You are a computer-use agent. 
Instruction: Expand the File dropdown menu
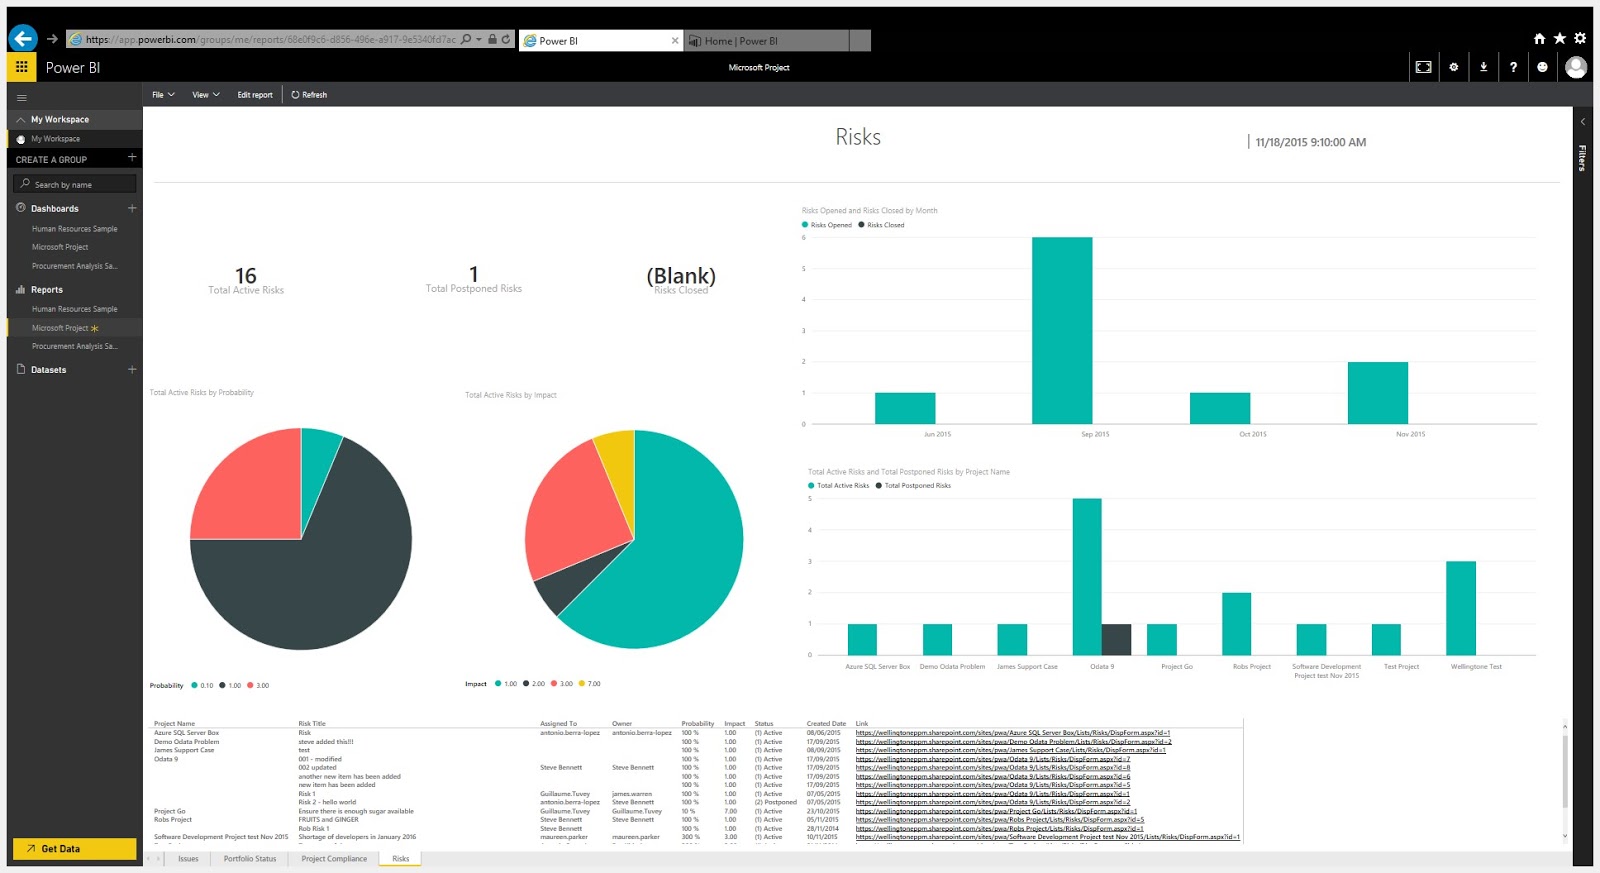click(x=163, y=95)
